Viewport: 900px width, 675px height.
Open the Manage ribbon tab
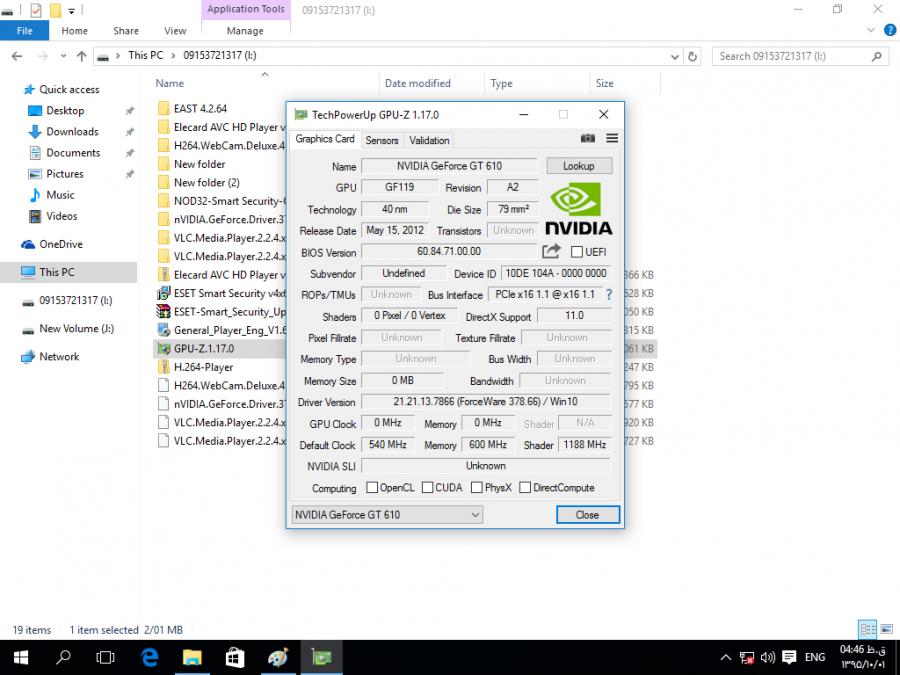(245, 31)
